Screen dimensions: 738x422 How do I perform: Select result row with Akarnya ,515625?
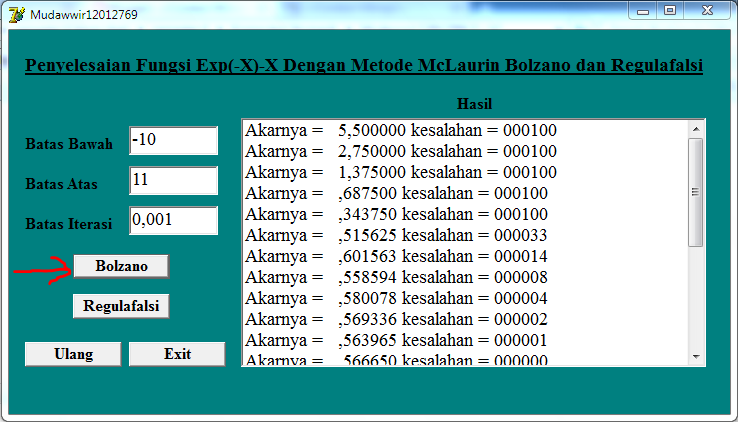[x=465, y=235]
